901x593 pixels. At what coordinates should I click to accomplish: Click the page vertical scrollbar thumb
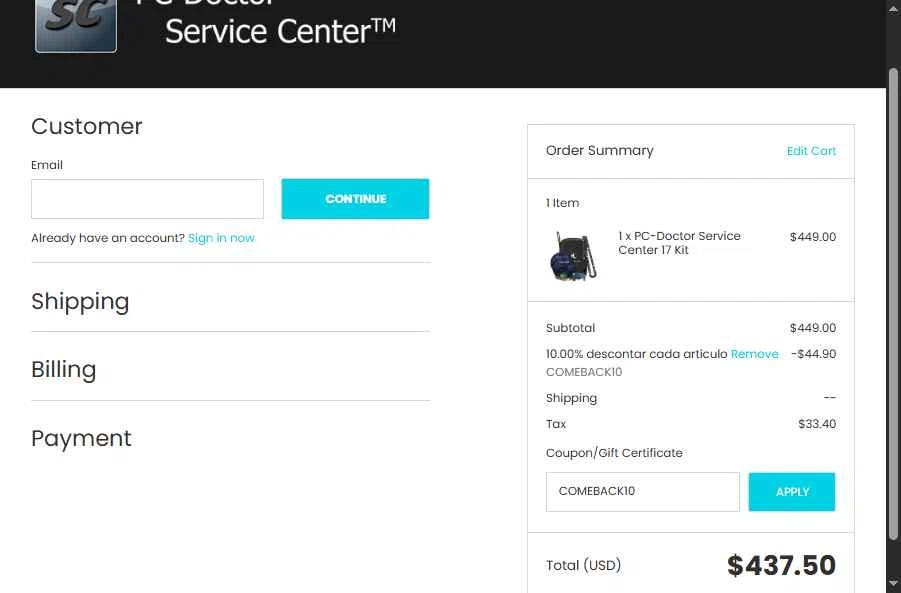(x=893, y=305)
